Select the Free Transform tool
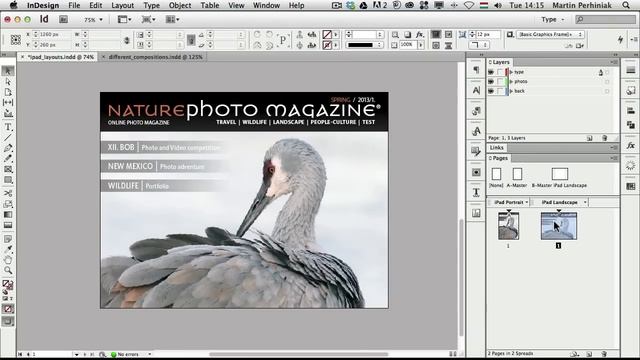This screenshot has height=360, width=640. click(8, 204)
